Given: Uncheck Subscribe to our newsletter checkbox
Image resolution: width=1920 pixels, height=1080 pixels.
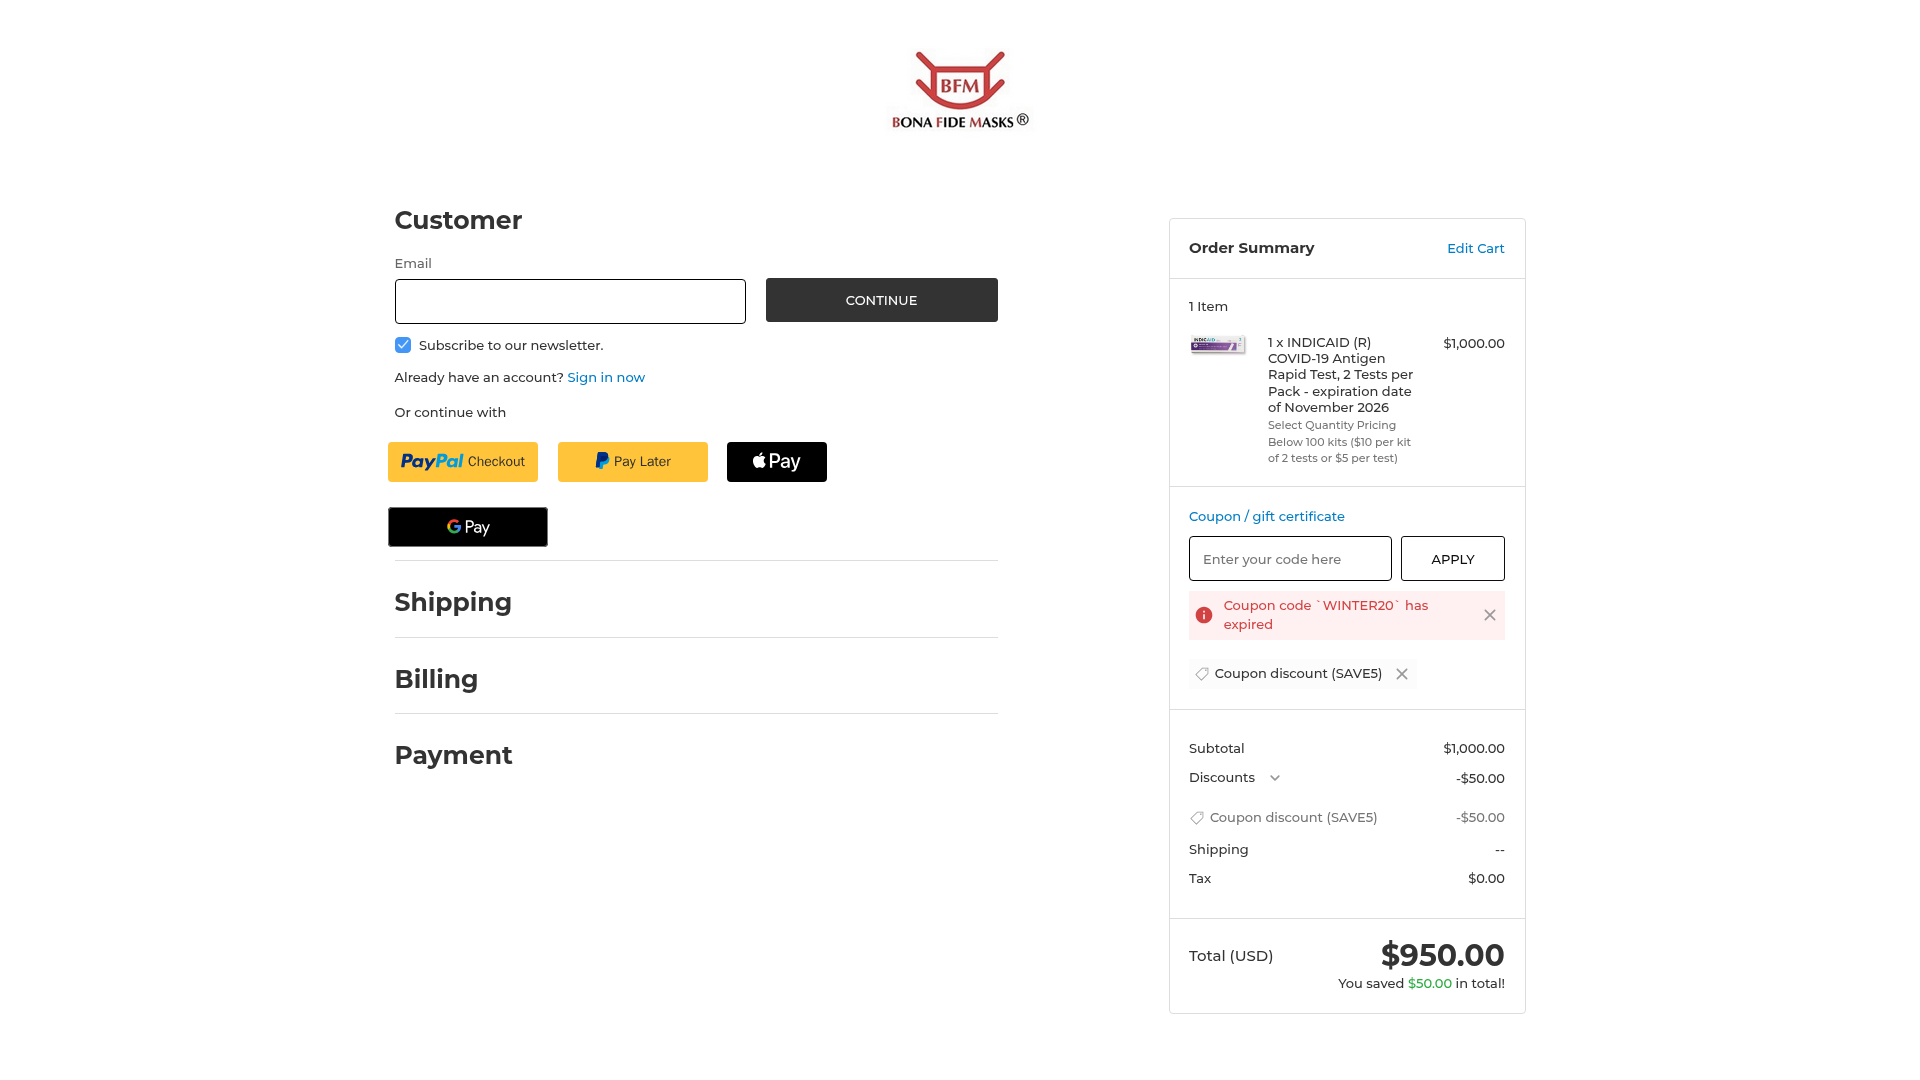Looking at the screenshot, I should (x=403, y=345).
